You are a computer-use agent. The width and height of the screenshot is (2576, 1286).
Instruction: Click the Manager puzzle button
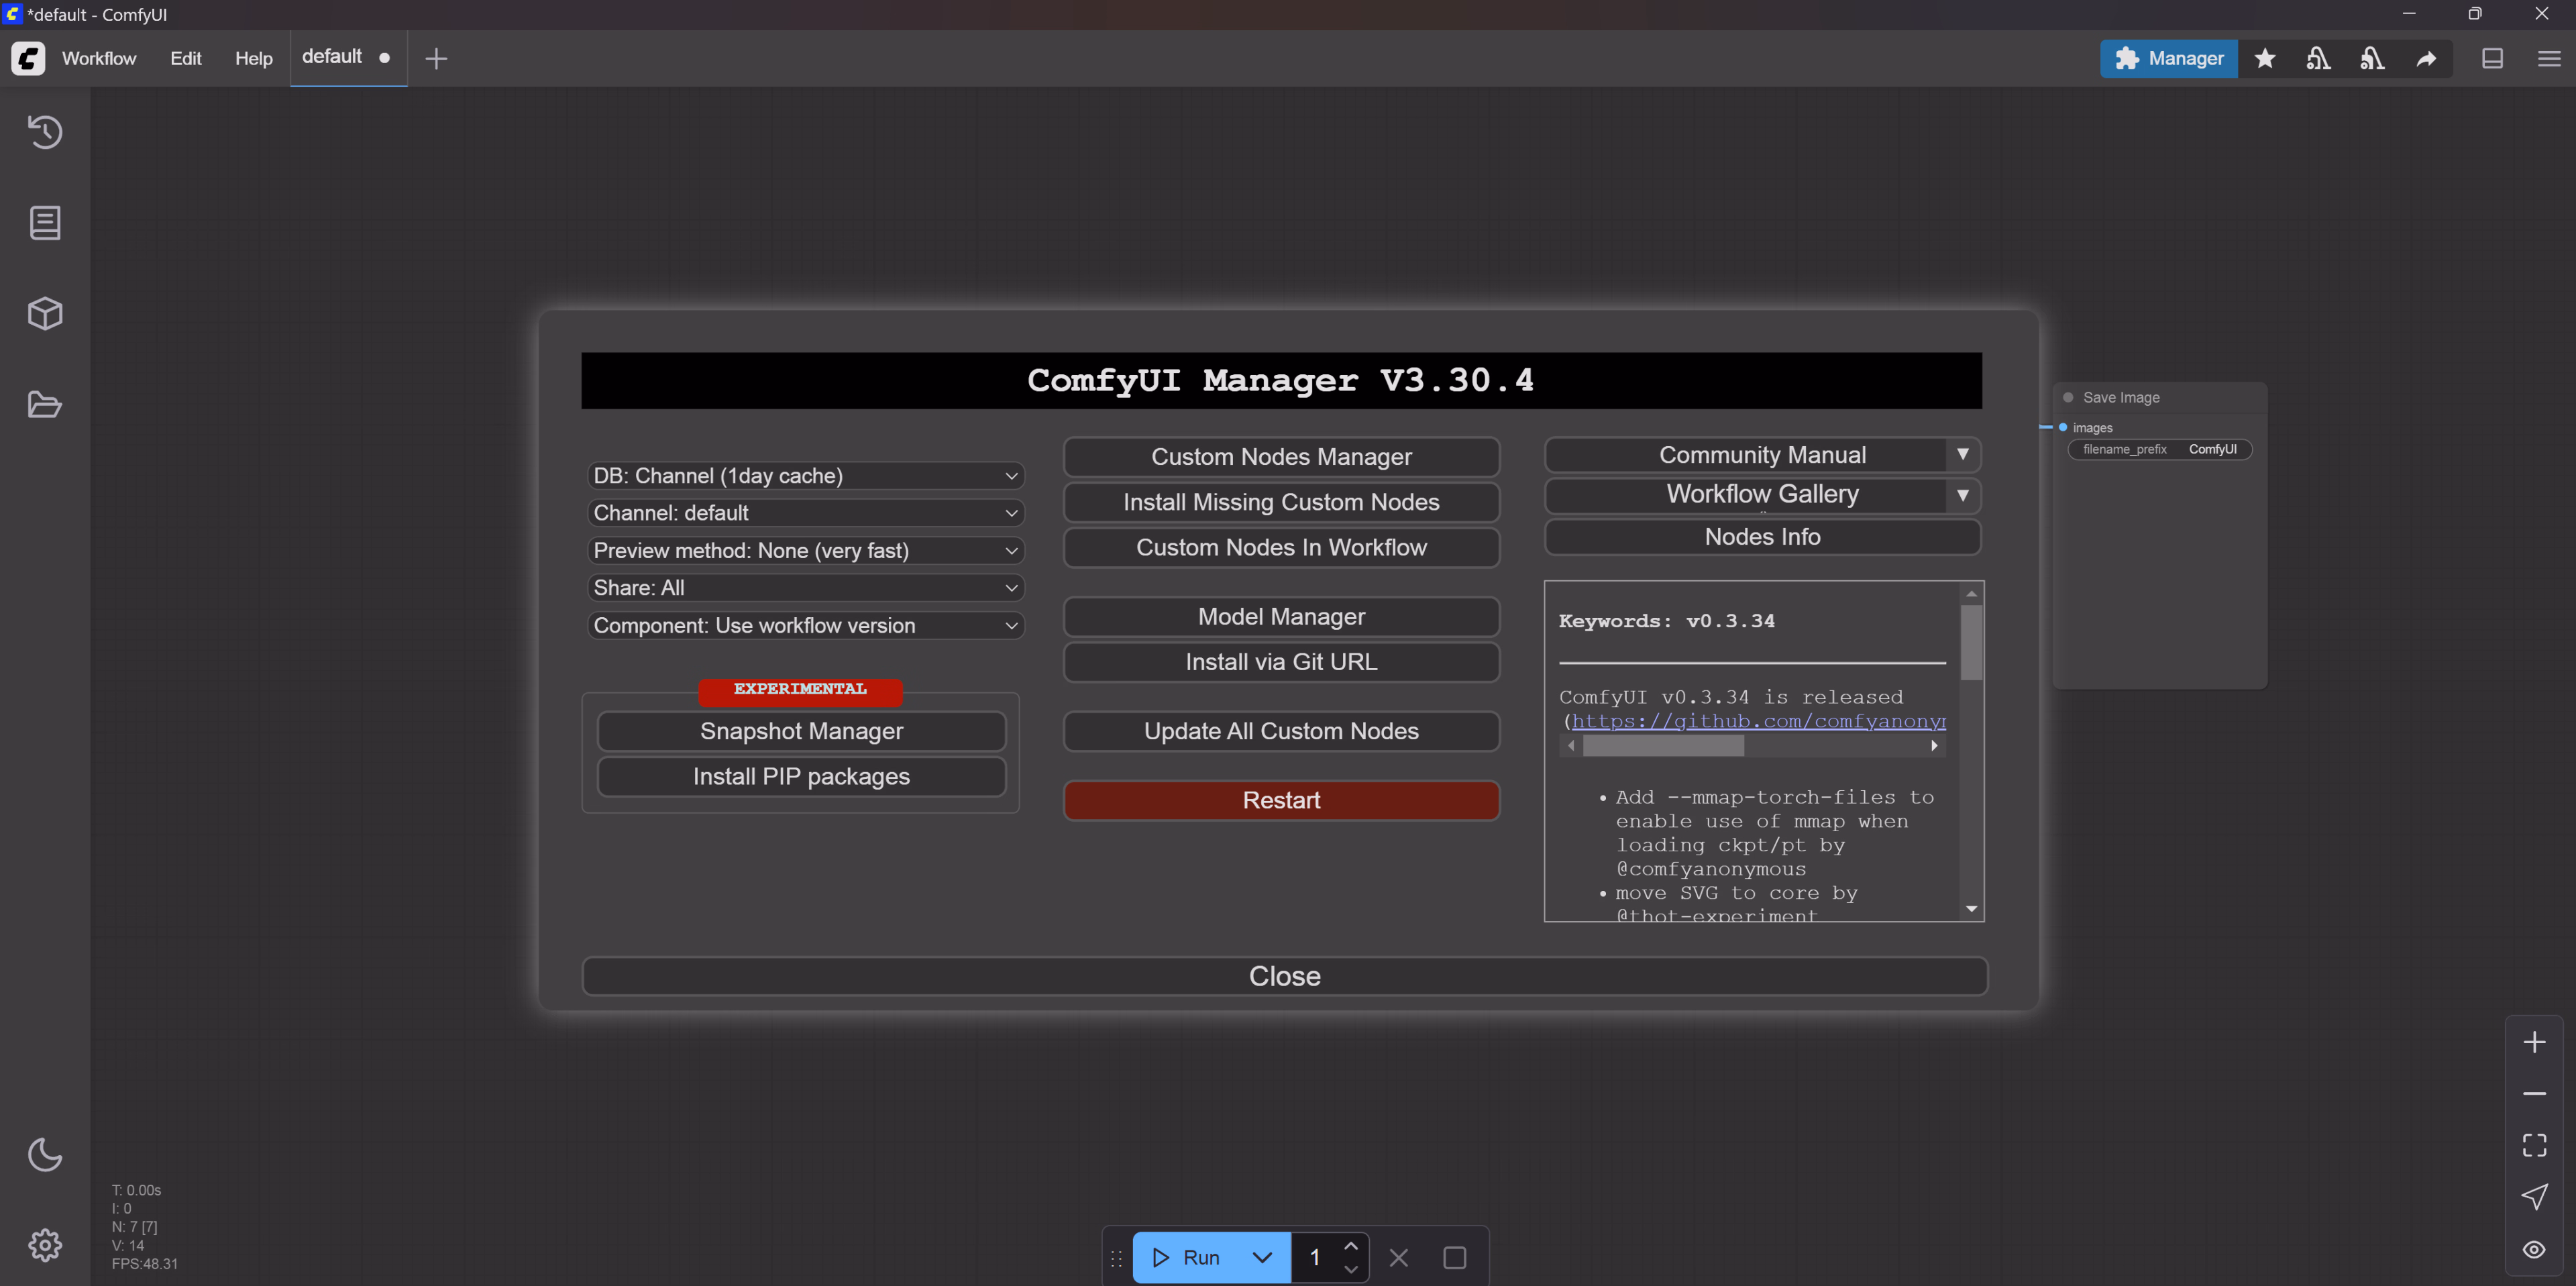[2168, 58]
